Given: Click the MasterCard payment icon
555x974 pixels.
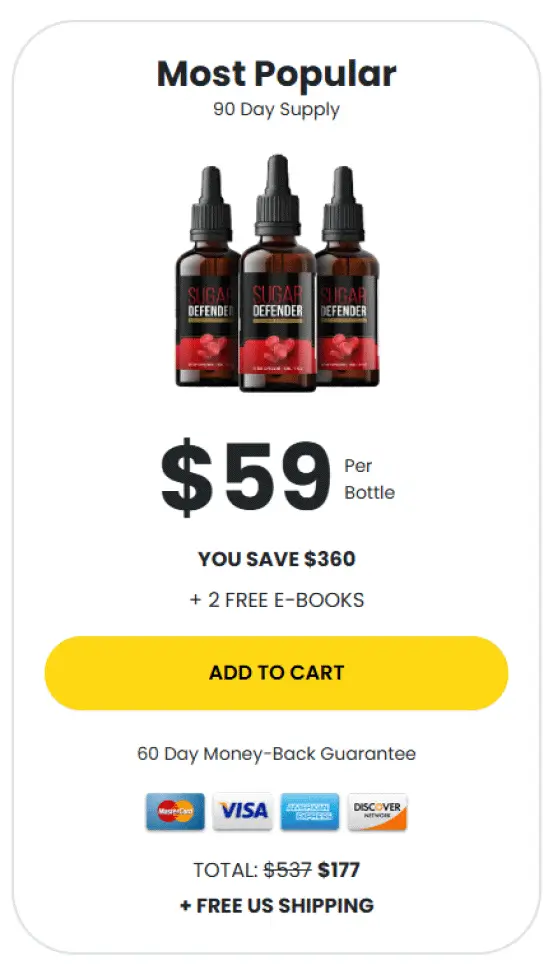Looking at the screenshot, I should [175, 811].
